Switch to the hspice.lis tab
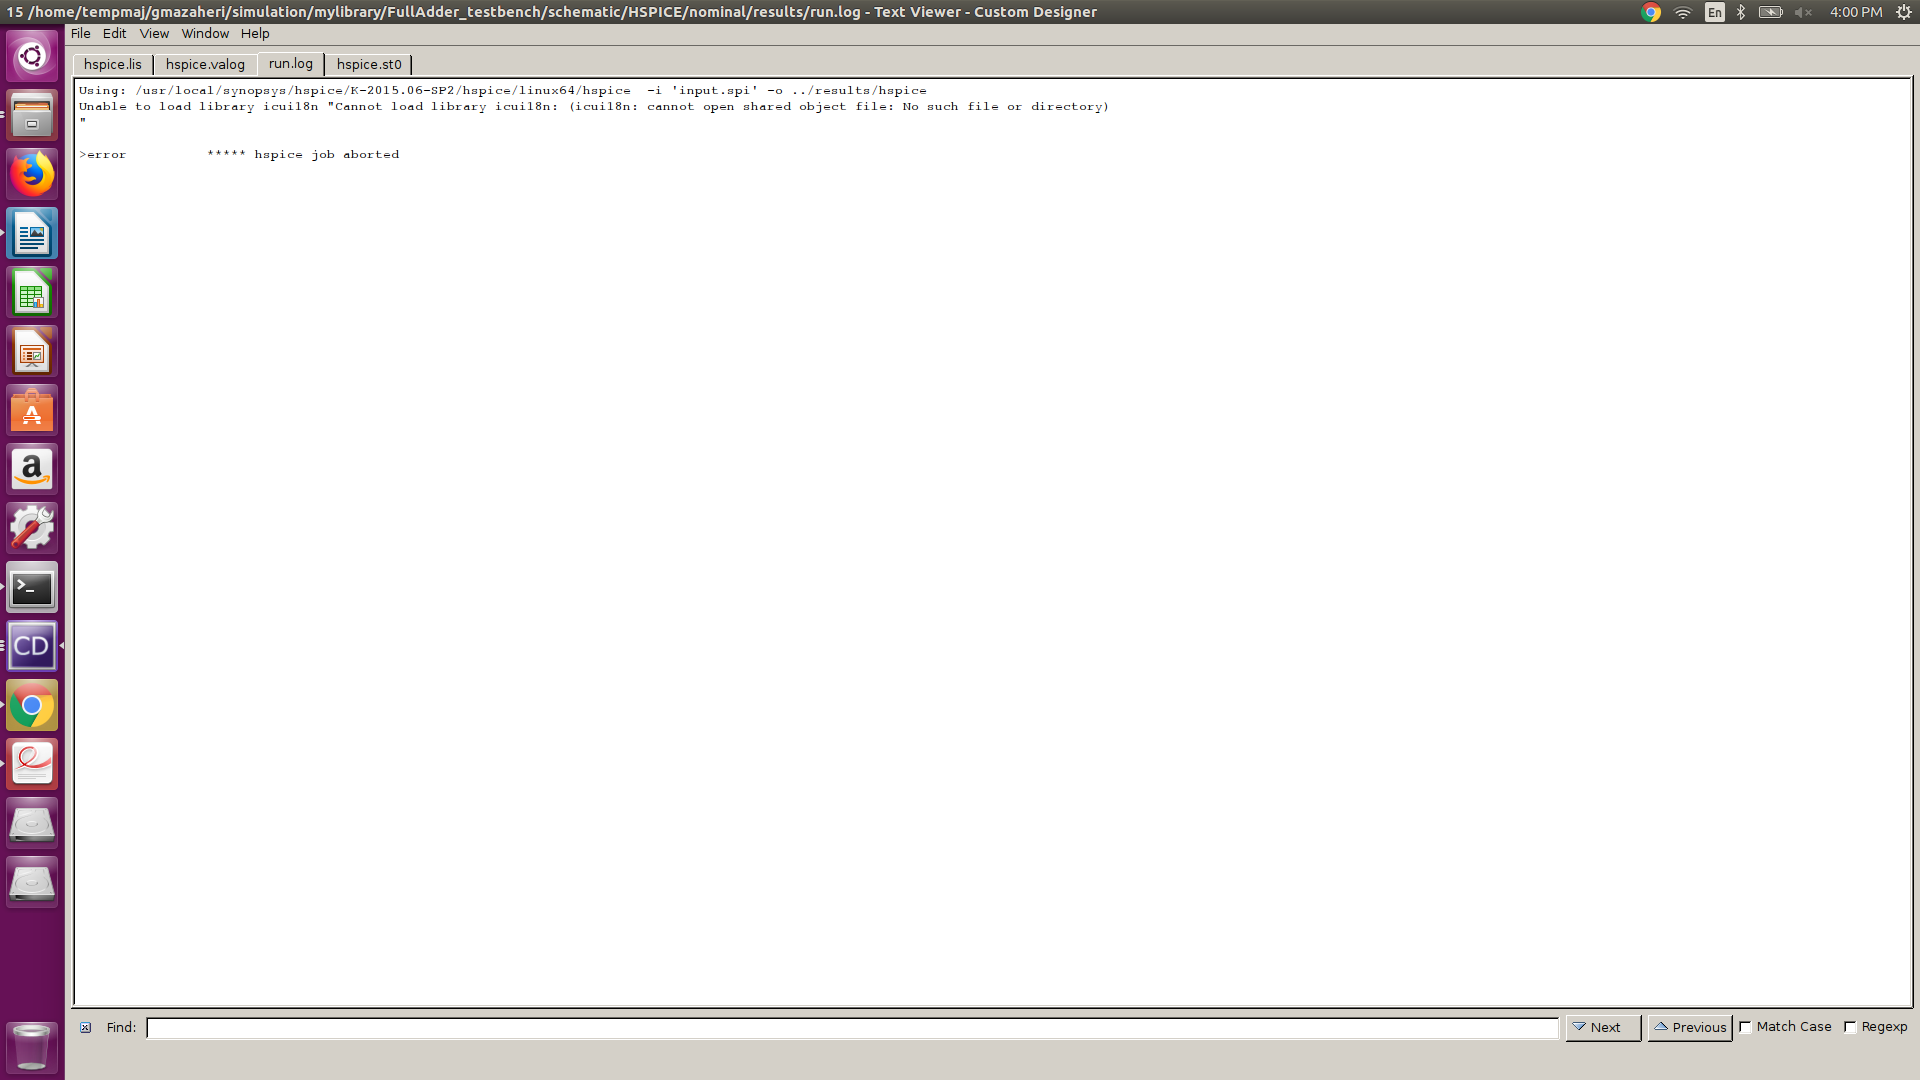Screen dimensions: 1920x1080 [113, 64]
